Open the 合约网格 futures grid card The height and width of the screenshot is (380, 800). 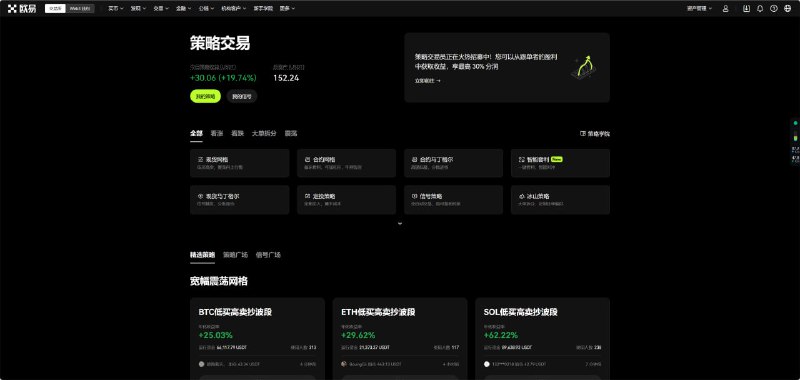[x=346, y=163]
